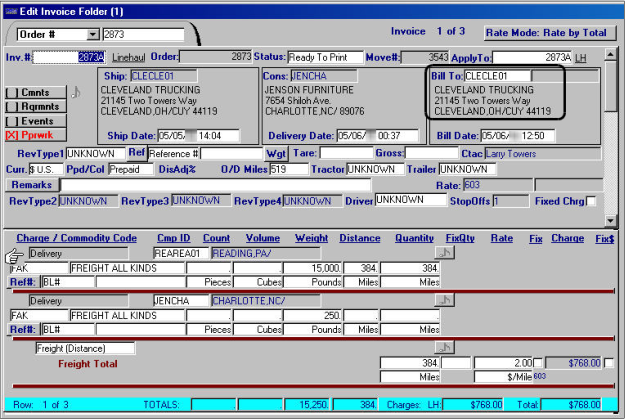Click the 15,000 weight field

pyautogui.click(x=312, y=268)
